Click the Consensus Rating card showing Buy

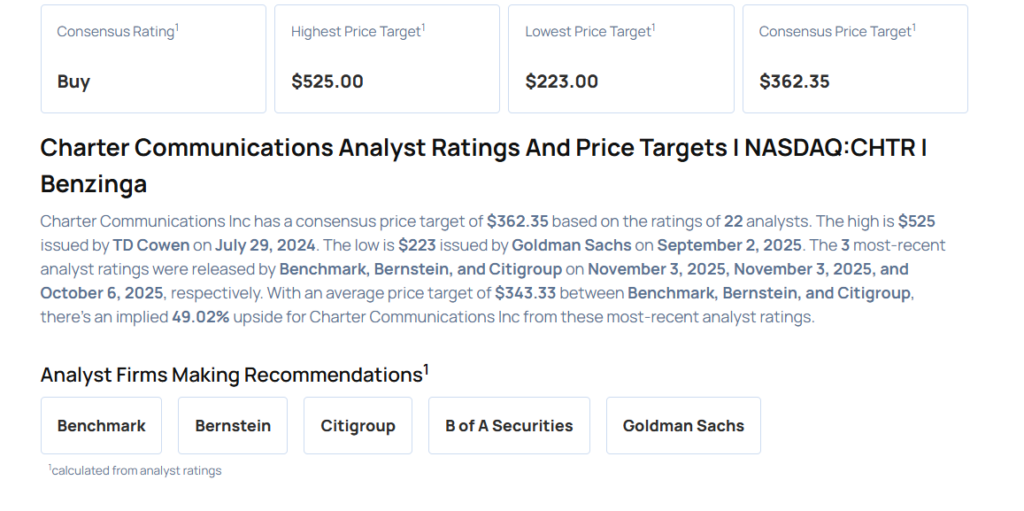(153, 58)
